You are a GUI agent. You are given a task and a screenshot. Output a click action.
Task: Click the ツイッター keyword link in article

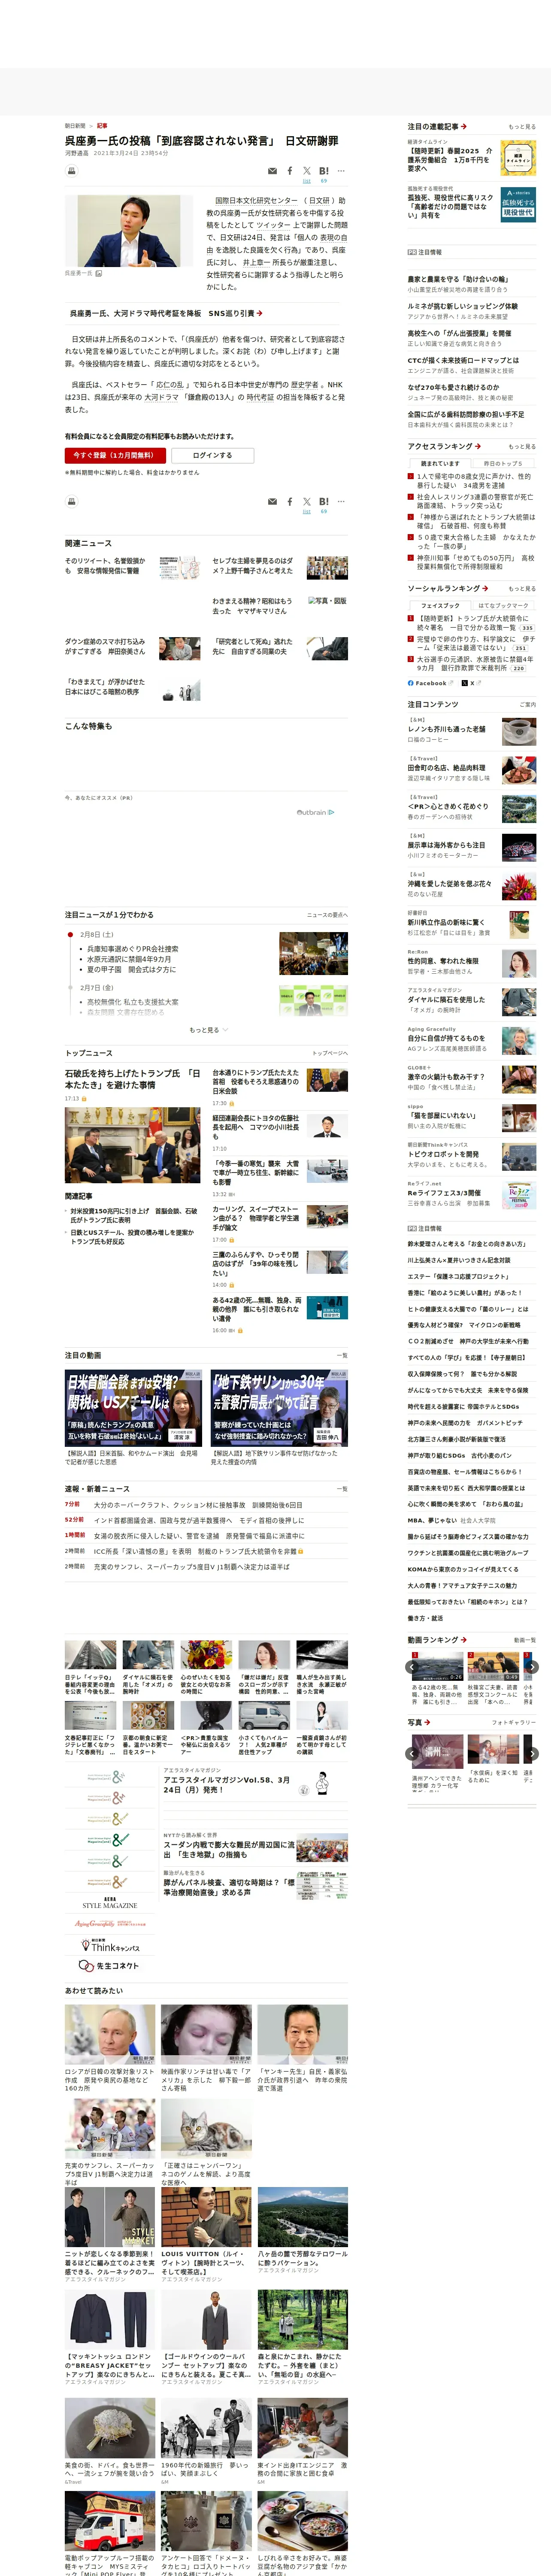[273, 225]
